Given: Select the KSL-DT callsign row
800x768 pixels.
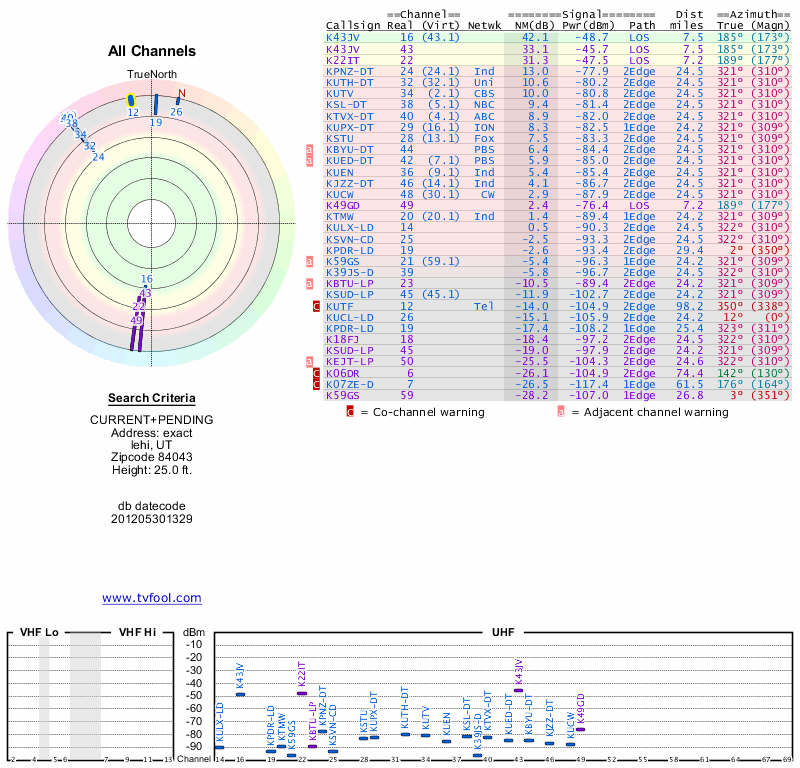Looking at the screenshot, I should [346, 104].
